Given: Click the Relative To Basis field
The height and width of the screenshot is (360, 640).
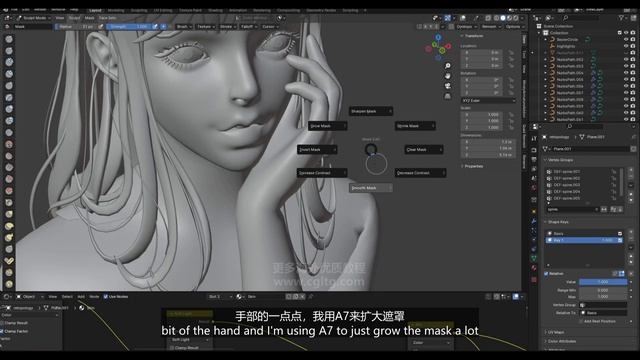Looking at the screenshot, I should tap(604, 313).
